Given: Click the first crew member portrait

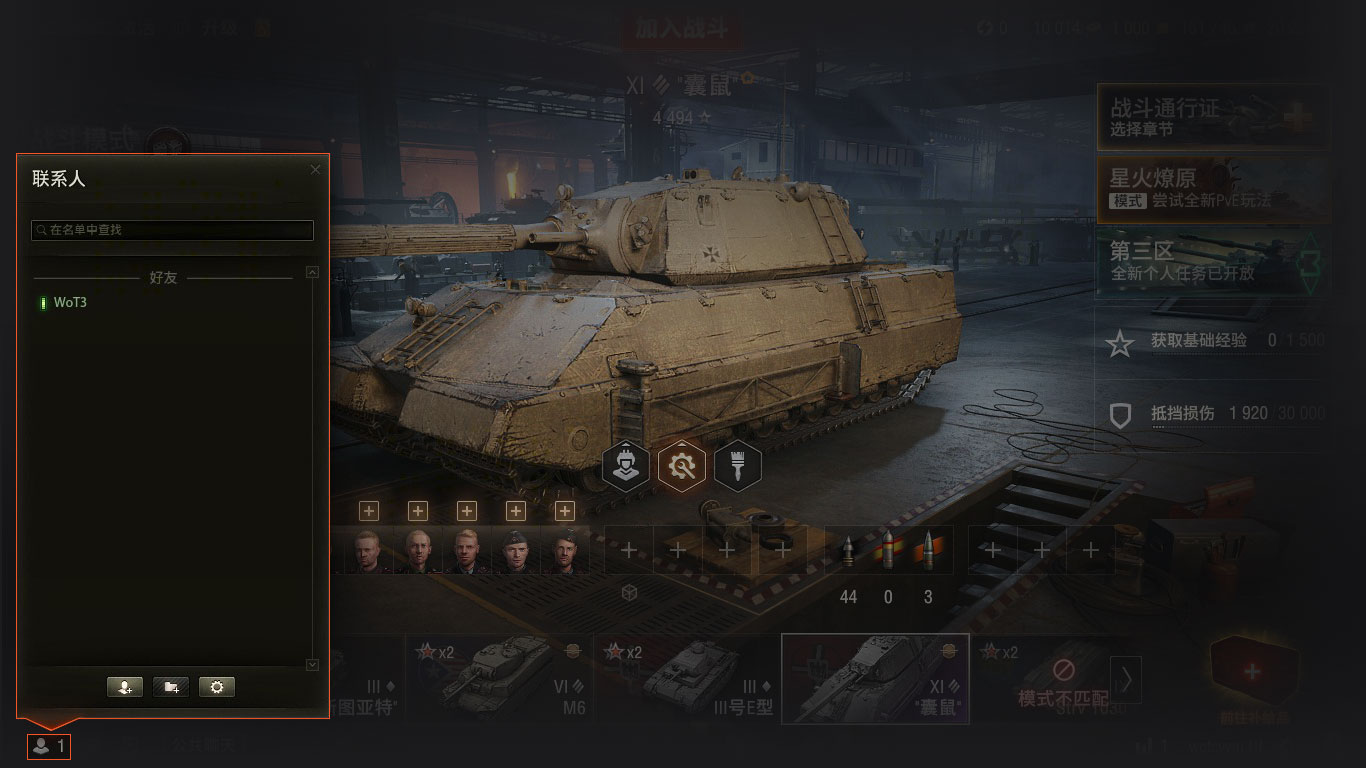Looking at the screenshot, I should pos(369,552).
